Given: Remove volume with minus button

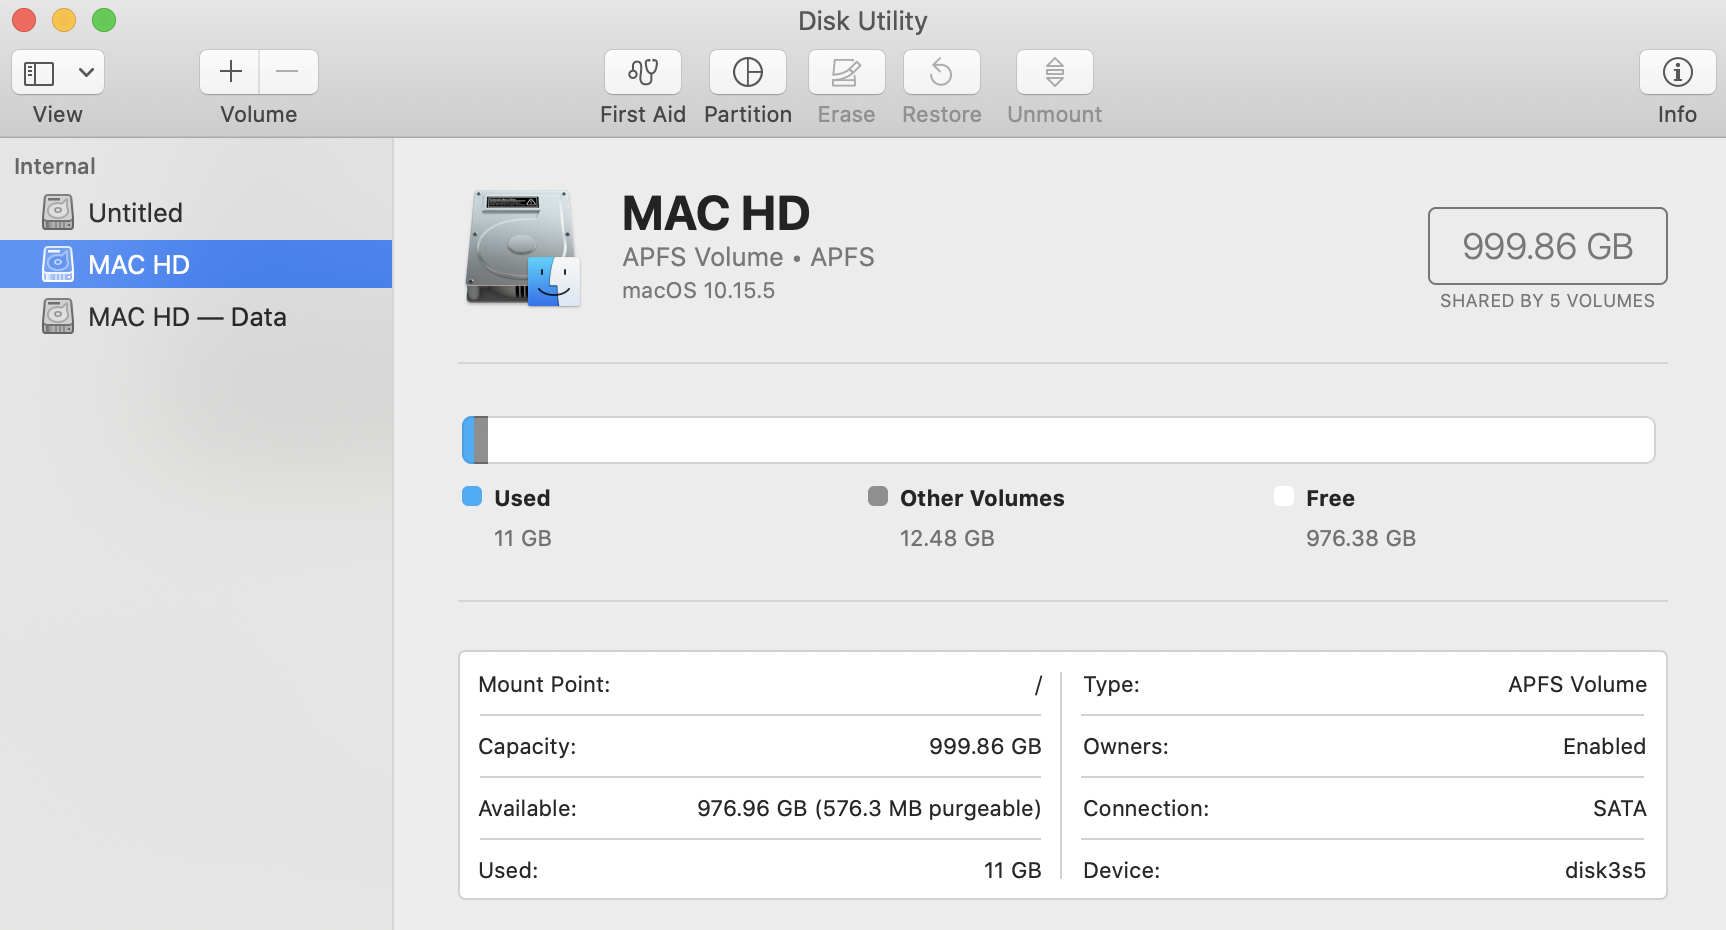Looking at the screenshot, I should tap(288, 72).
